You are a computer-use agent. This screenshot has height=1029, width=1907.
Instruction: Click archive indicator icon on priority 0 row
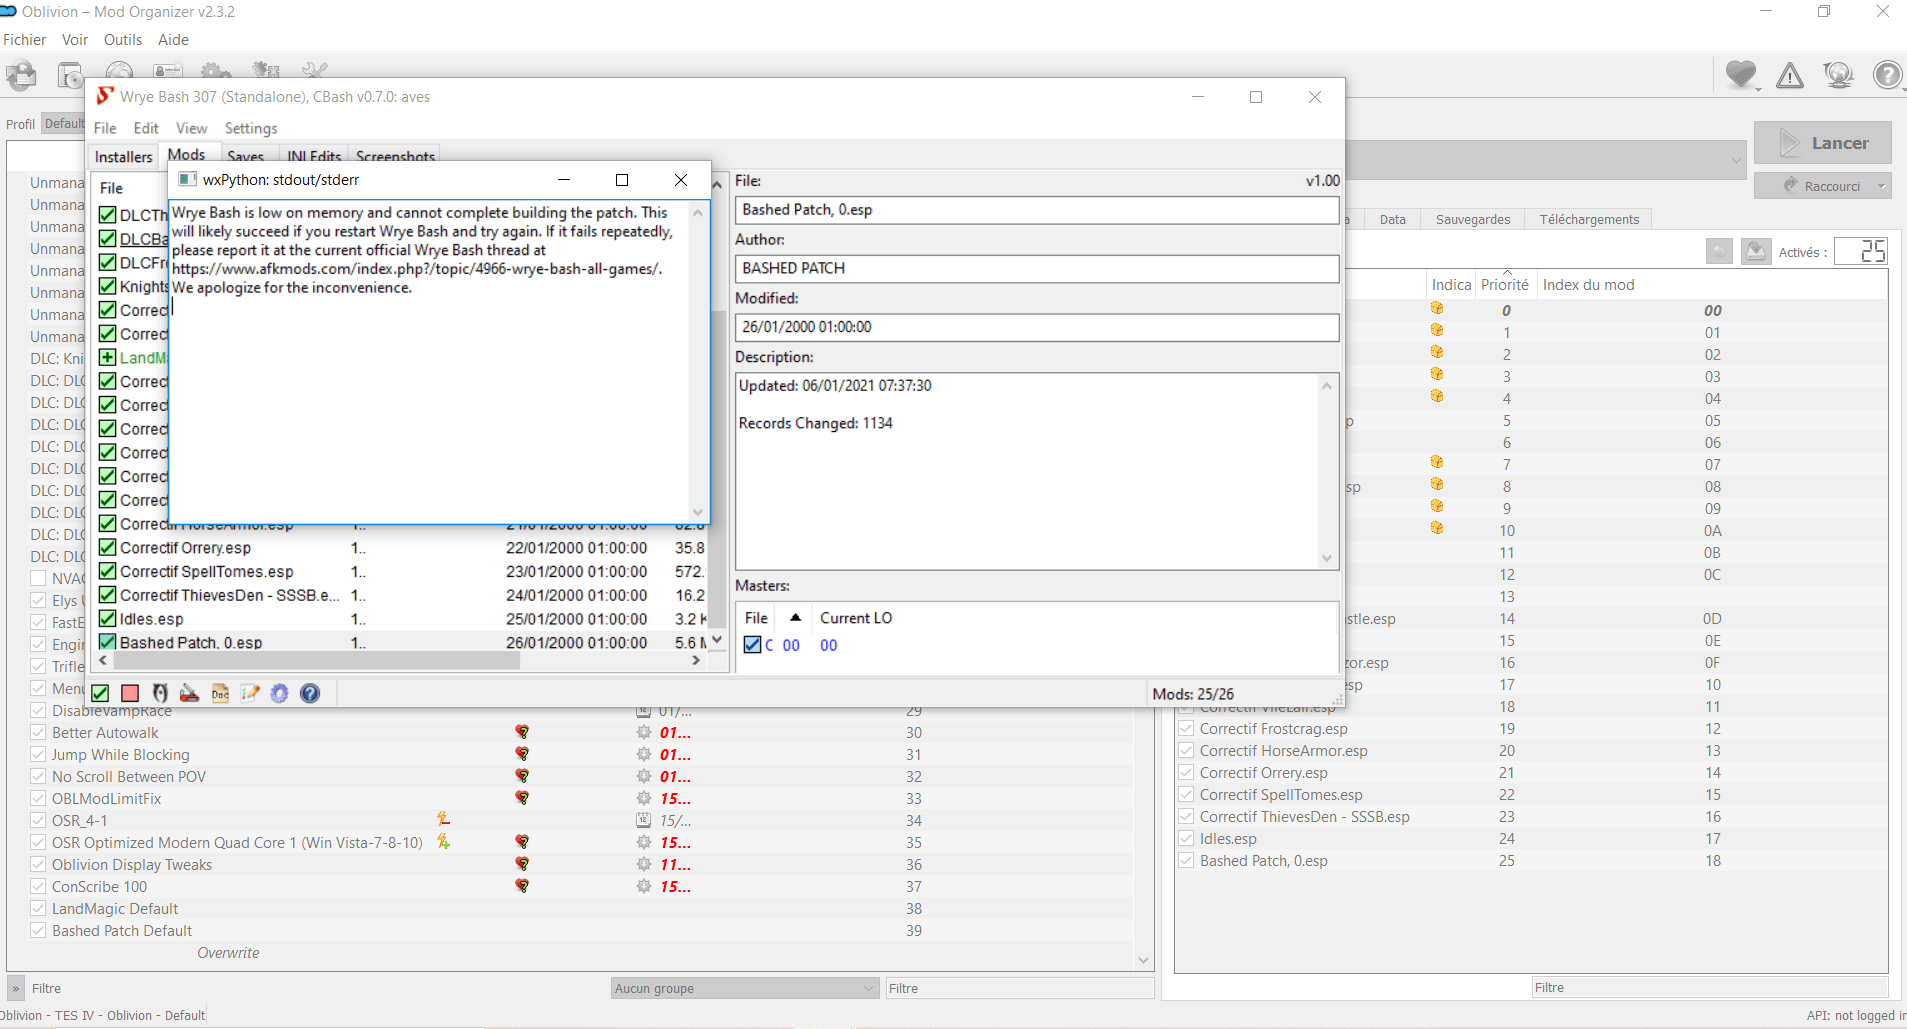[x=1437, y=309]
